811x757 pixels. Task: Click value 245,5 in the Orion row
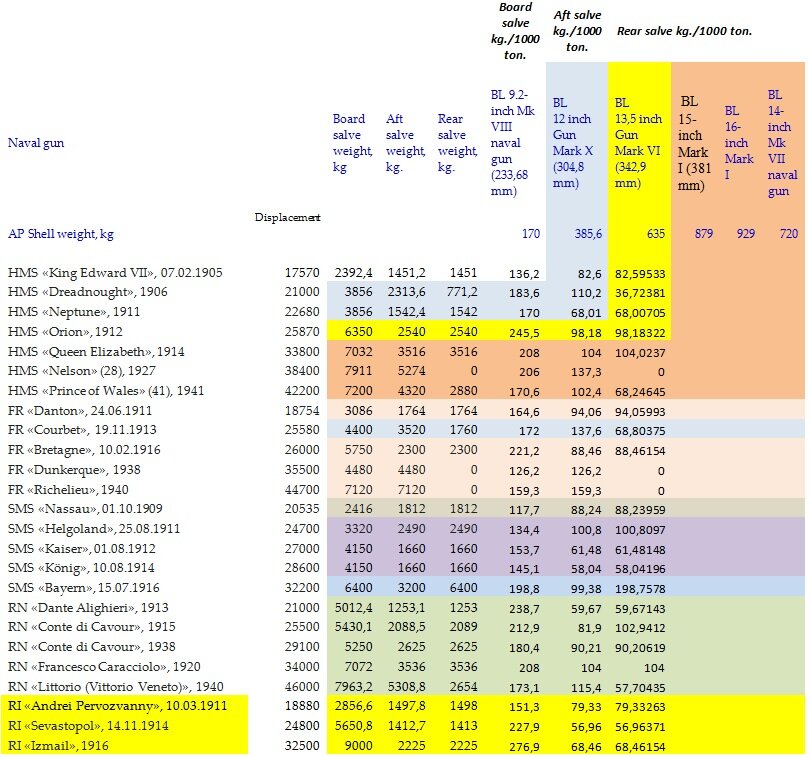[524, 332]
